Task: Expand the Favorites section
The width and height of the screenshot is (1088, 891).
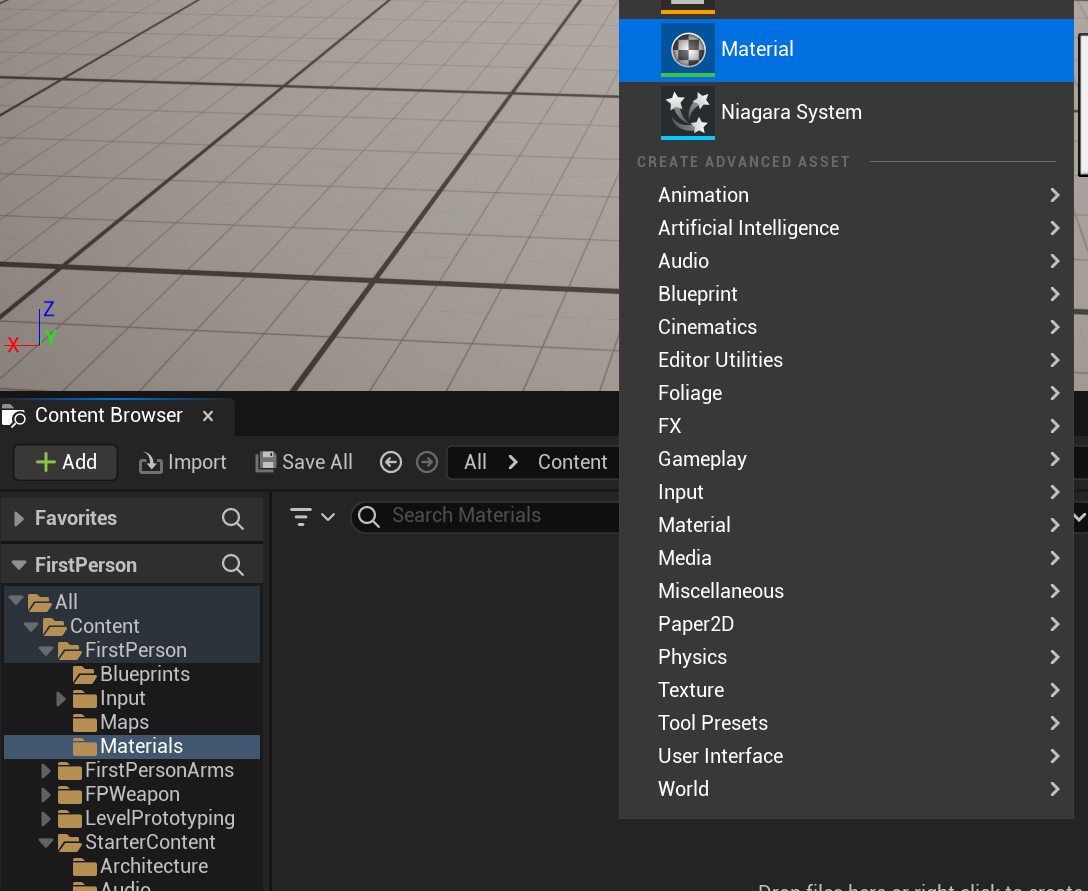Action: click(x=19, y=518)
